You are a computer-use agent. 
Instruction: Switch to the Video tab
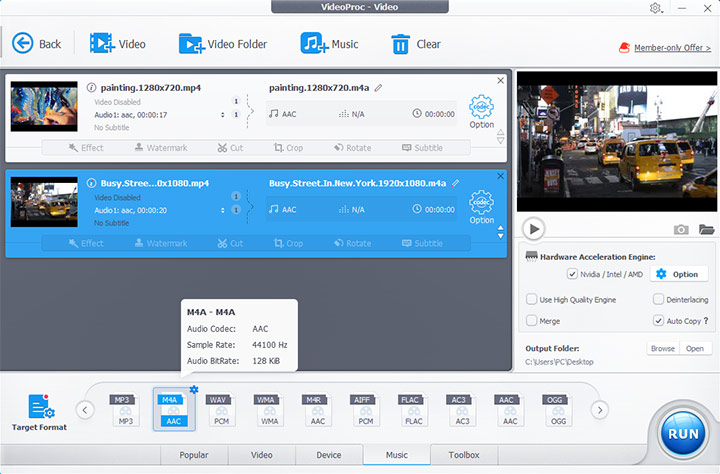(262, 455)
